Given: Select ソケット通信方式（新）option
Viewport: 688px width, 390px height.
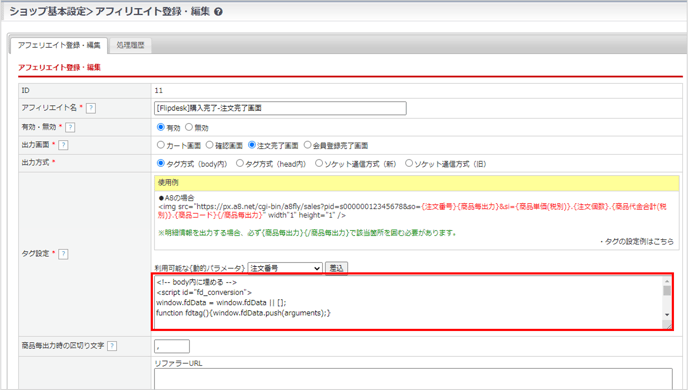Looking at the screenshot, I should (x=319, y=163).
